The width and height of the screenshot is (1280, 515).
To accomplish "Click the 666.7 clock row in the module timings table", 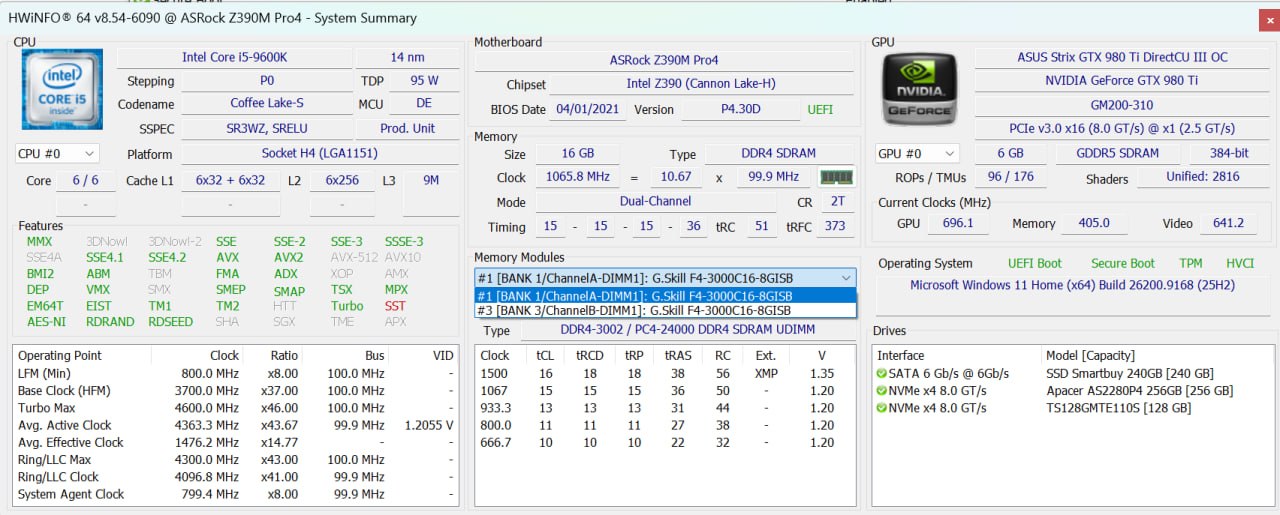I will click(665, 442).
